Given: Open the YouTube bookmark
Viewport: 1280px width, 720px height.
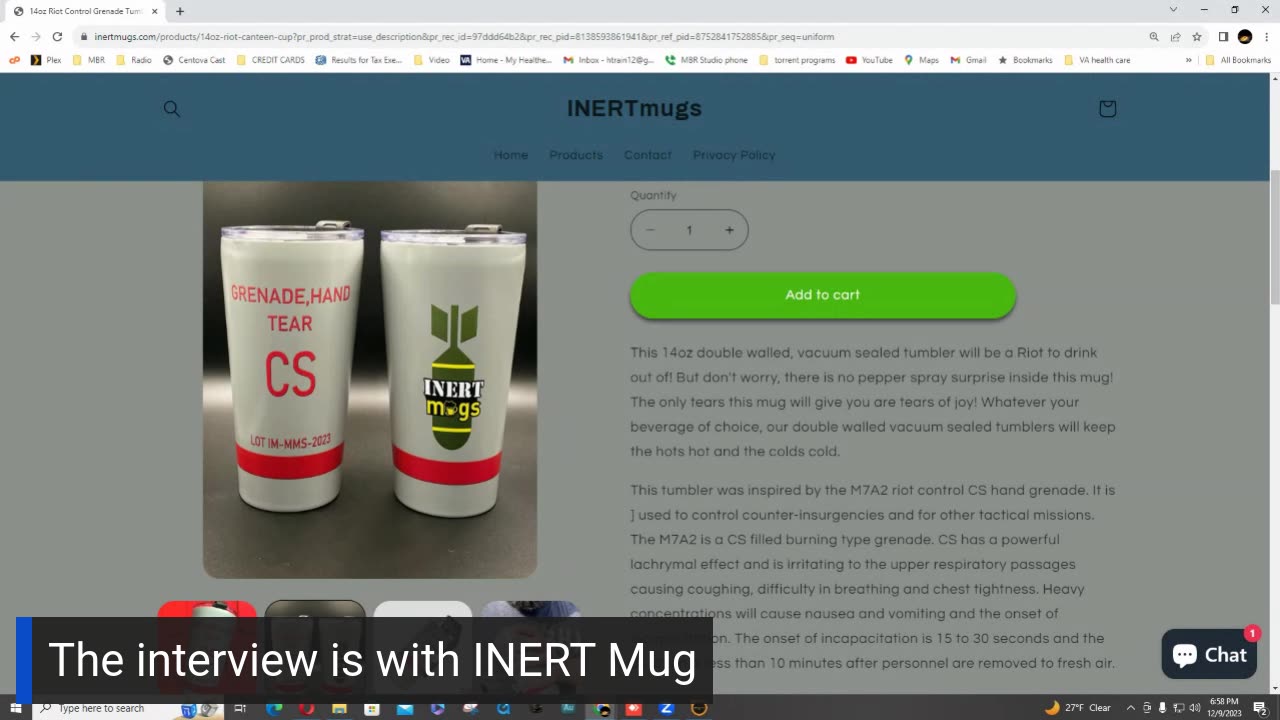Looking at the screenshot, I should [869, 60].
